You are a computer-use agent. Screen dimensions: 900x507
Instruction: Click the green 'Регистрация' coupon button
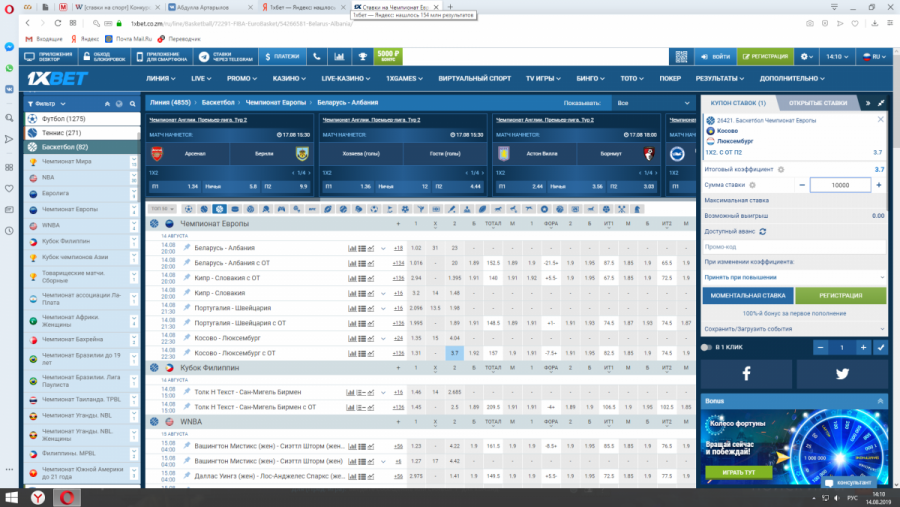pyautogui.click(x=840, y=296)
